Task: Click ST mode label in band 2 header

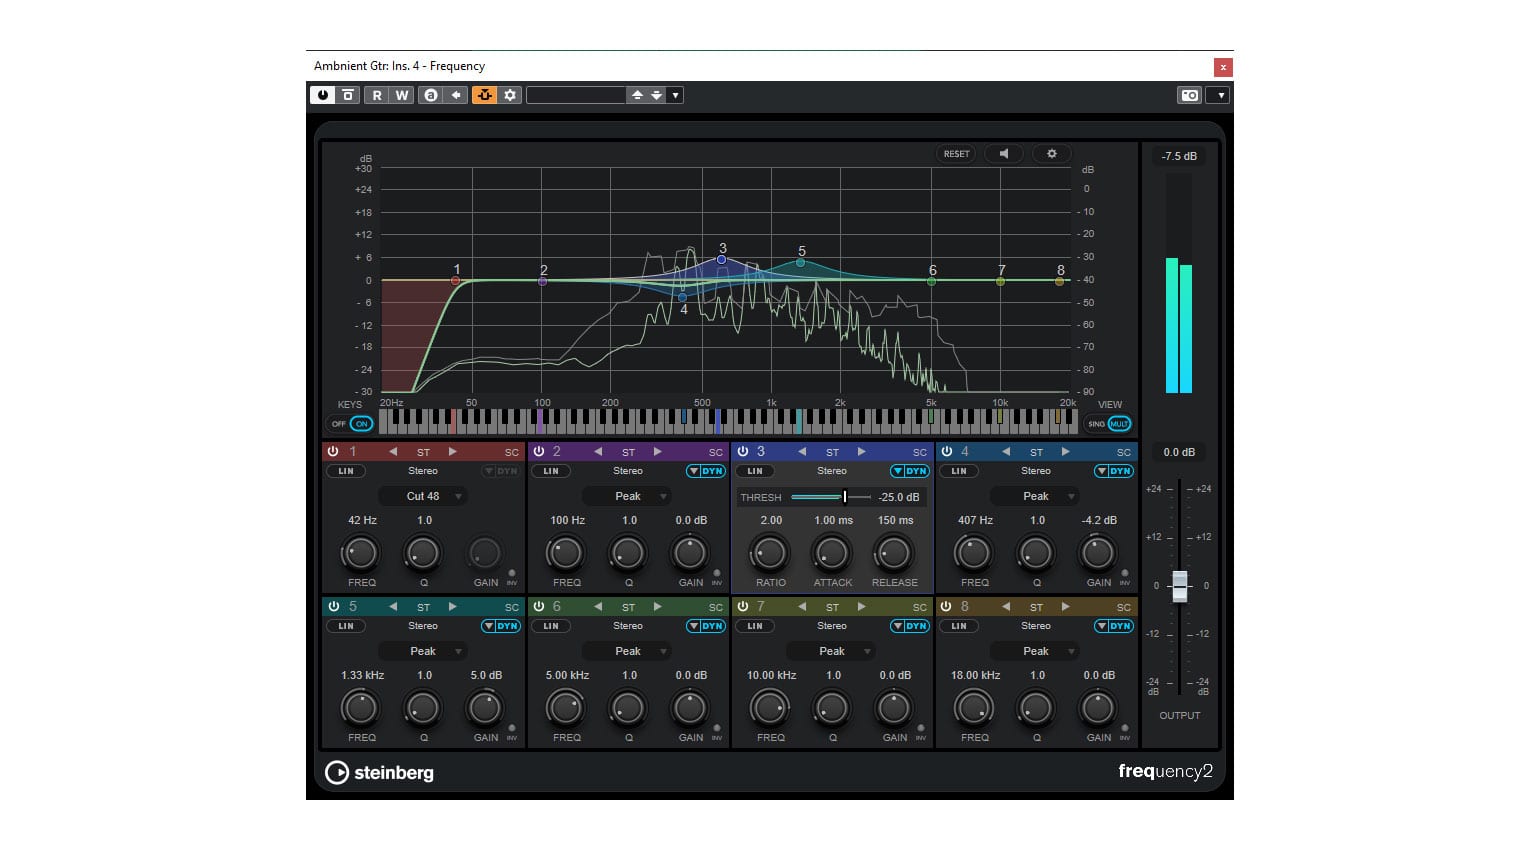Action: pos(628,453)
